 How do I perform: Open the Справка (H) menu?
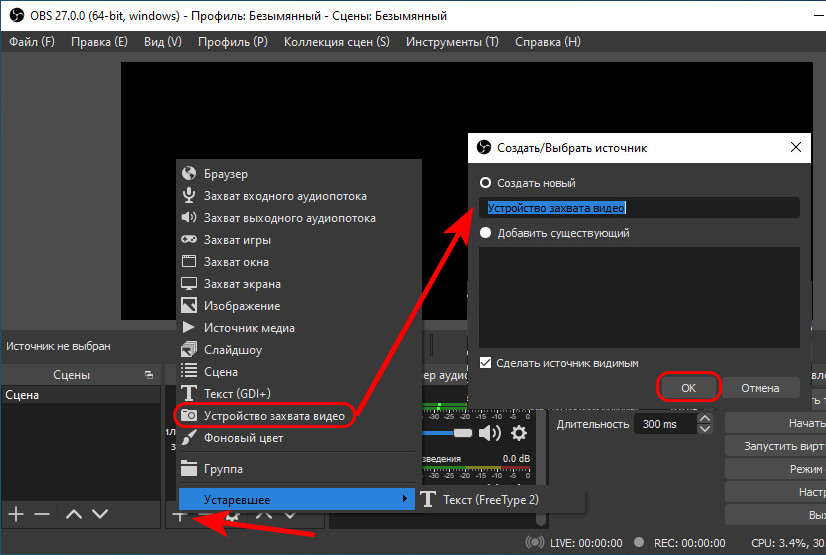point(547,42)
